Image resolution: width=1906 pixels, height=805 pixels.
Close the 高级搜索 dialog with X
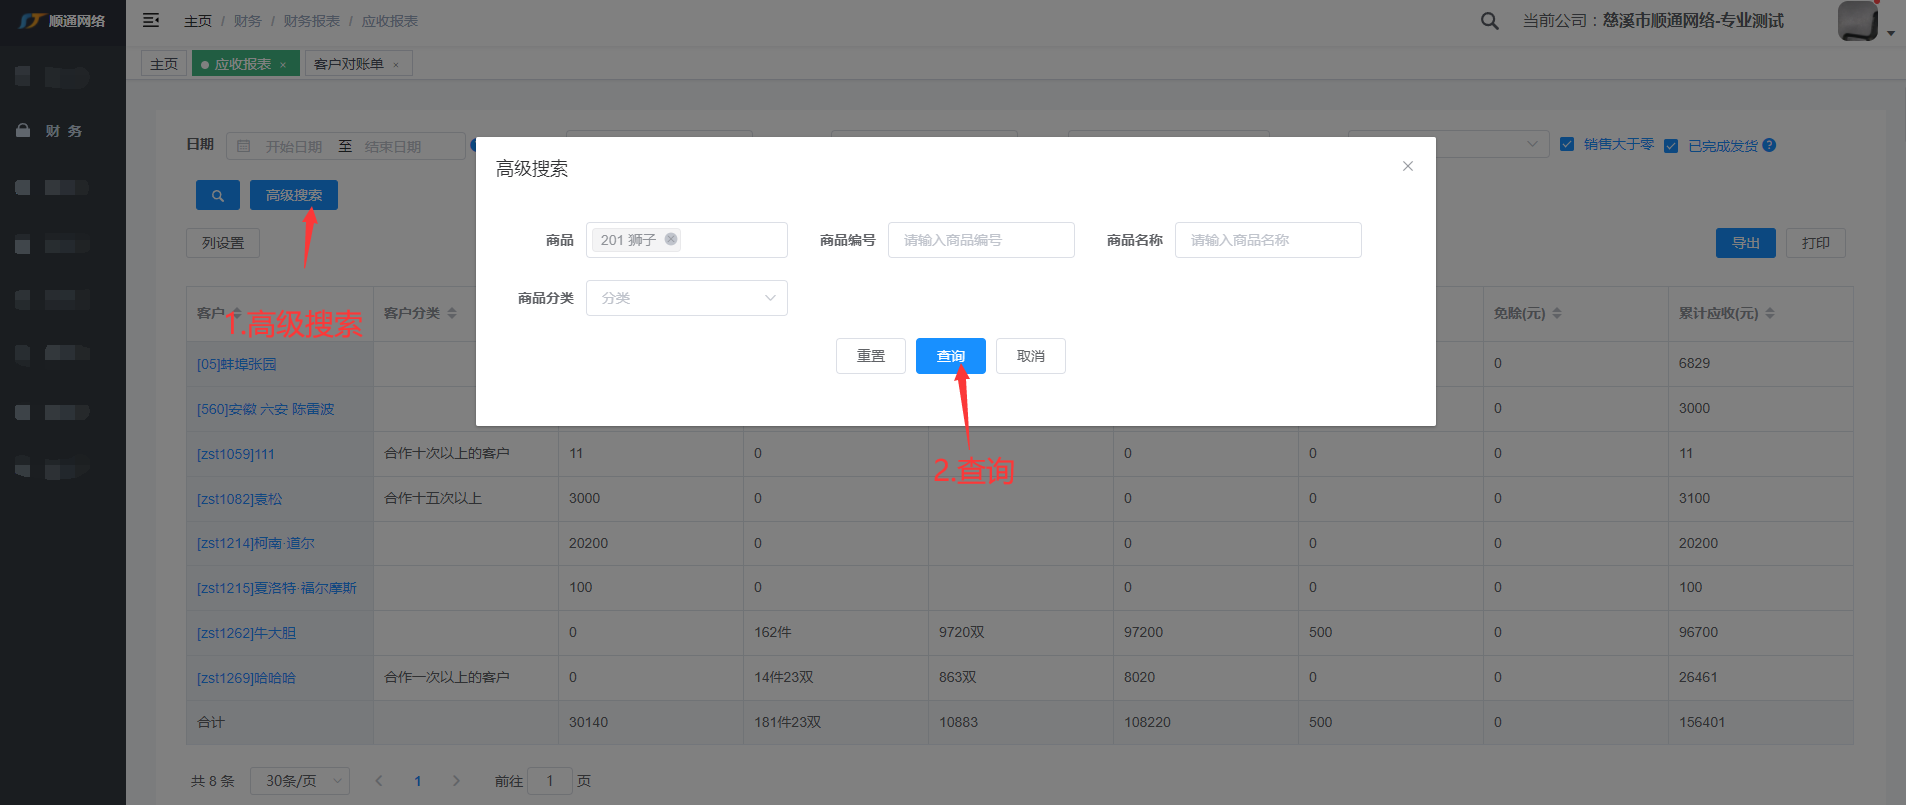[x=1407, y=166]
